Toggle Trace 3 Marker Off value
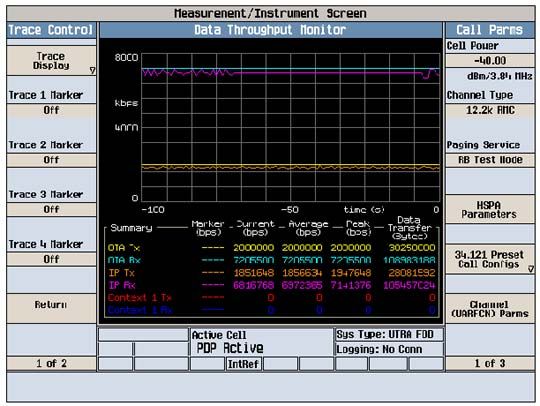The image size is (540, 406). click(x=51, y=209)
